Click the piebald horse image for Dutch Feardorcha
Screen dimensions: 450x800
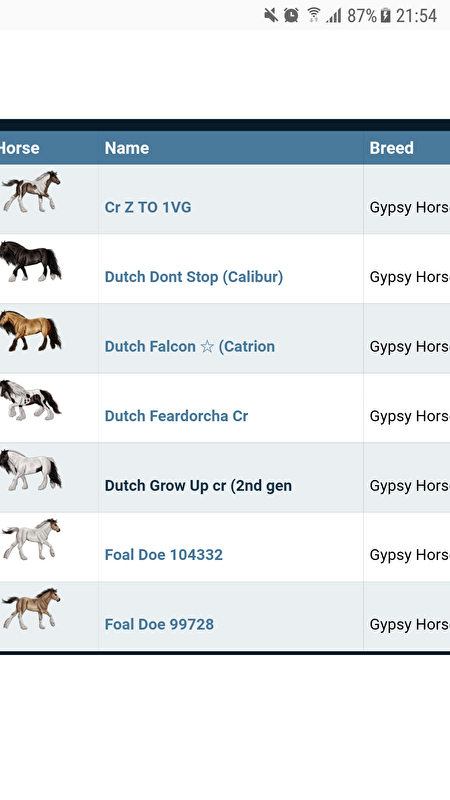pos(31,400)
